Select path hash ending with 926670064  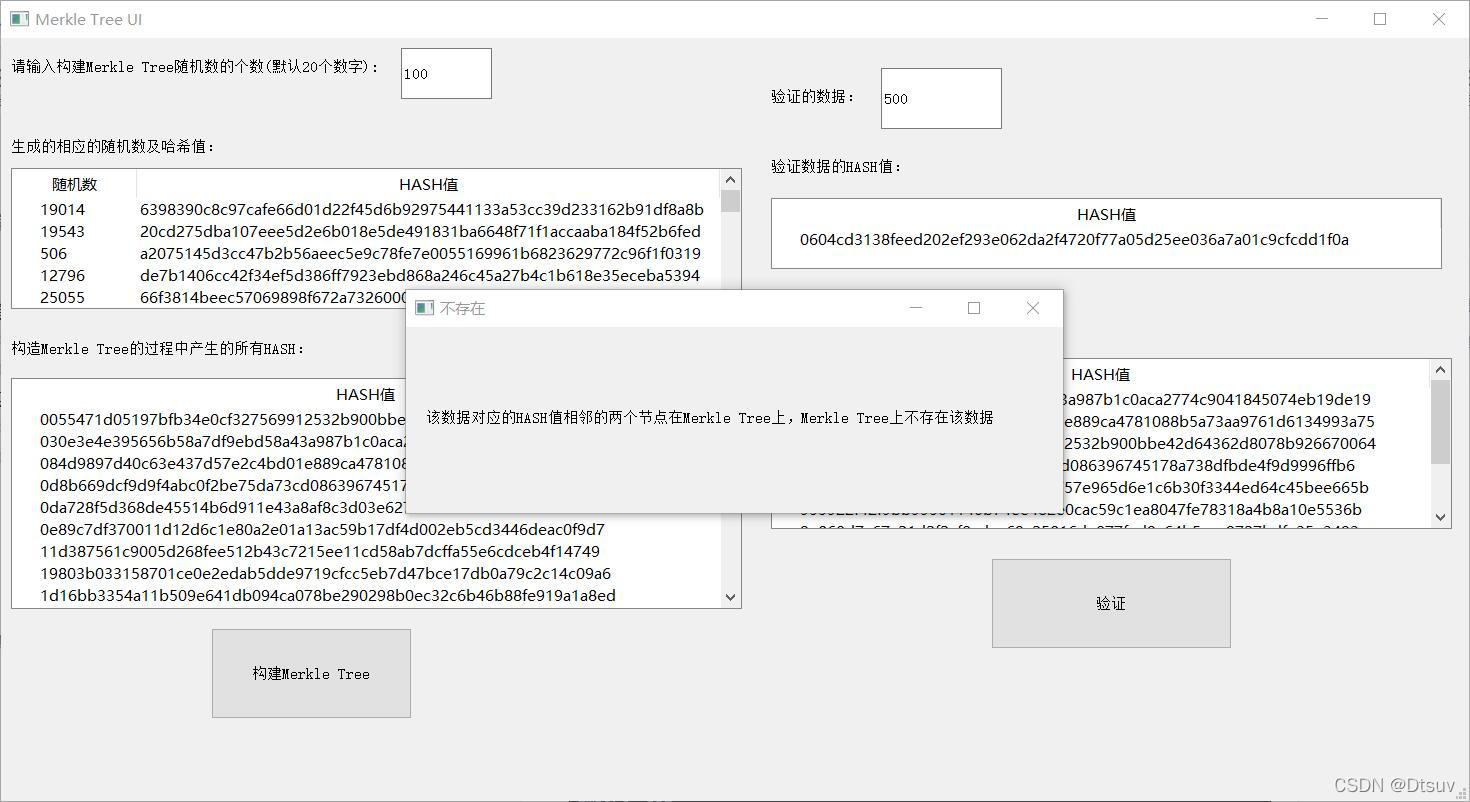1220,443
